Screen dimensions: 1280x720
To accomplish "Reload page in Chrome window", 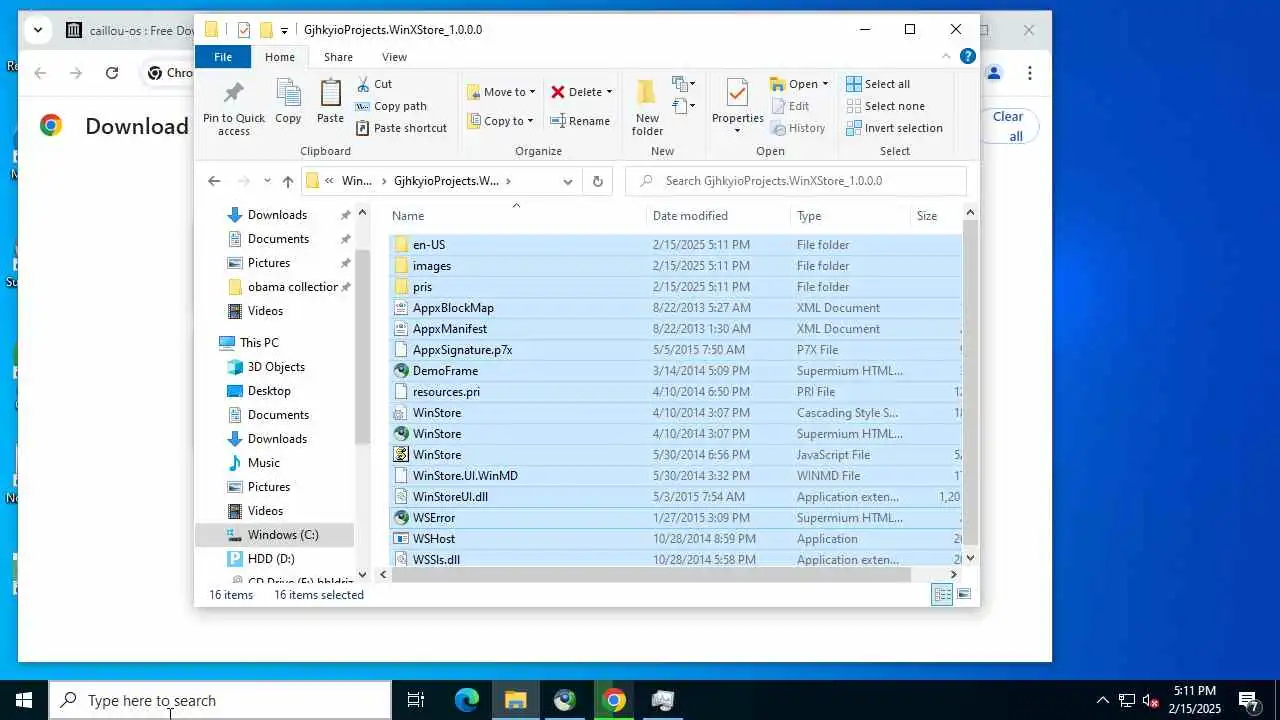I will tap(112, 73).
